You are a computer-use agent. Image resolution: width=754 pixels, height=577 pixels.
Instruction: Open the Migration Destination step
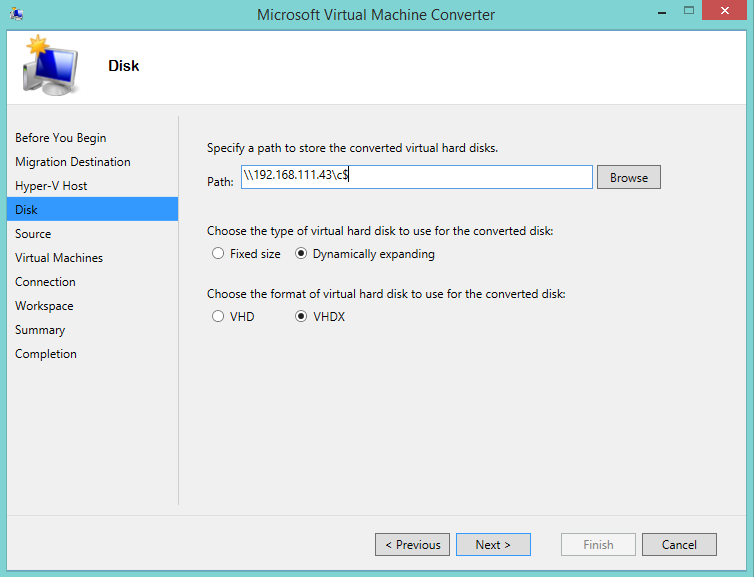73,162
